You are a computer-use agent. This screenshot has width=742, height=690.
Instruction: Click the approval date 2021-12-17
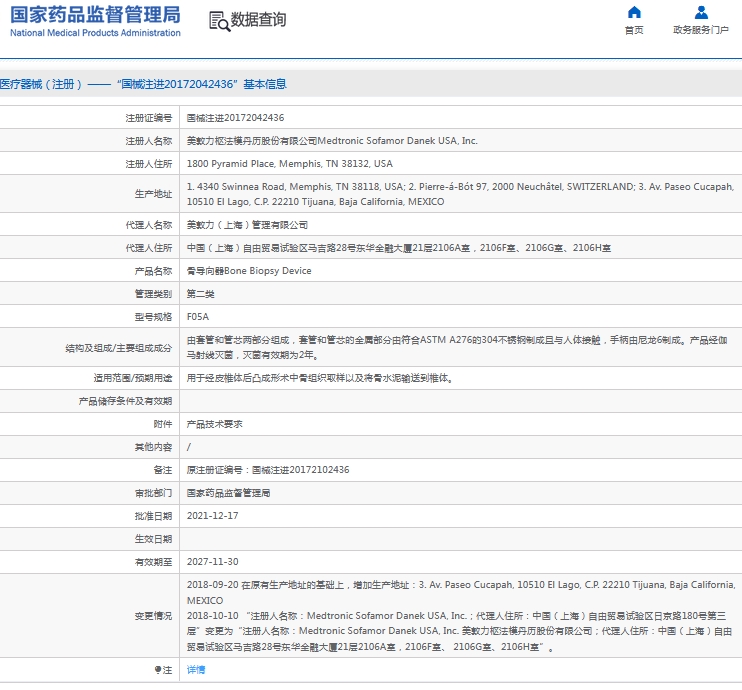click(212, 516)
